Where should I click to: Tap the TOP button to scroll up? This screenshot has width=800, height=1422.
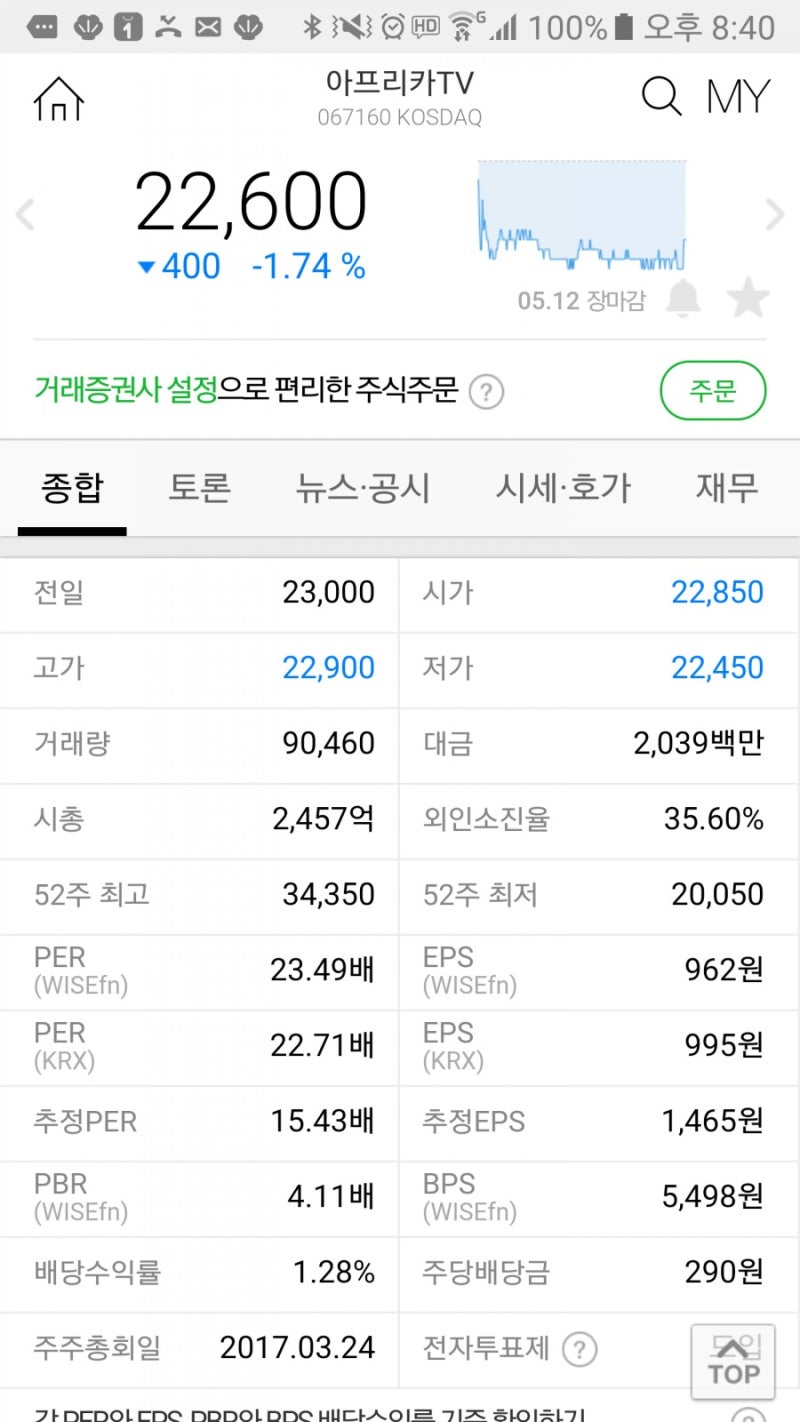pos(735,1360)
